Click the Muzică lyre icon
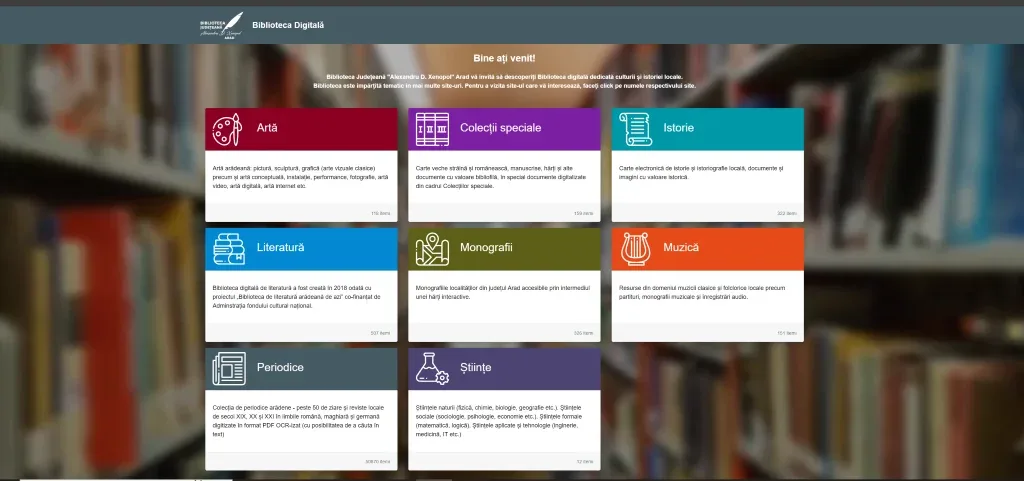This screenshot has height=481, width=1024. [635, 249]
